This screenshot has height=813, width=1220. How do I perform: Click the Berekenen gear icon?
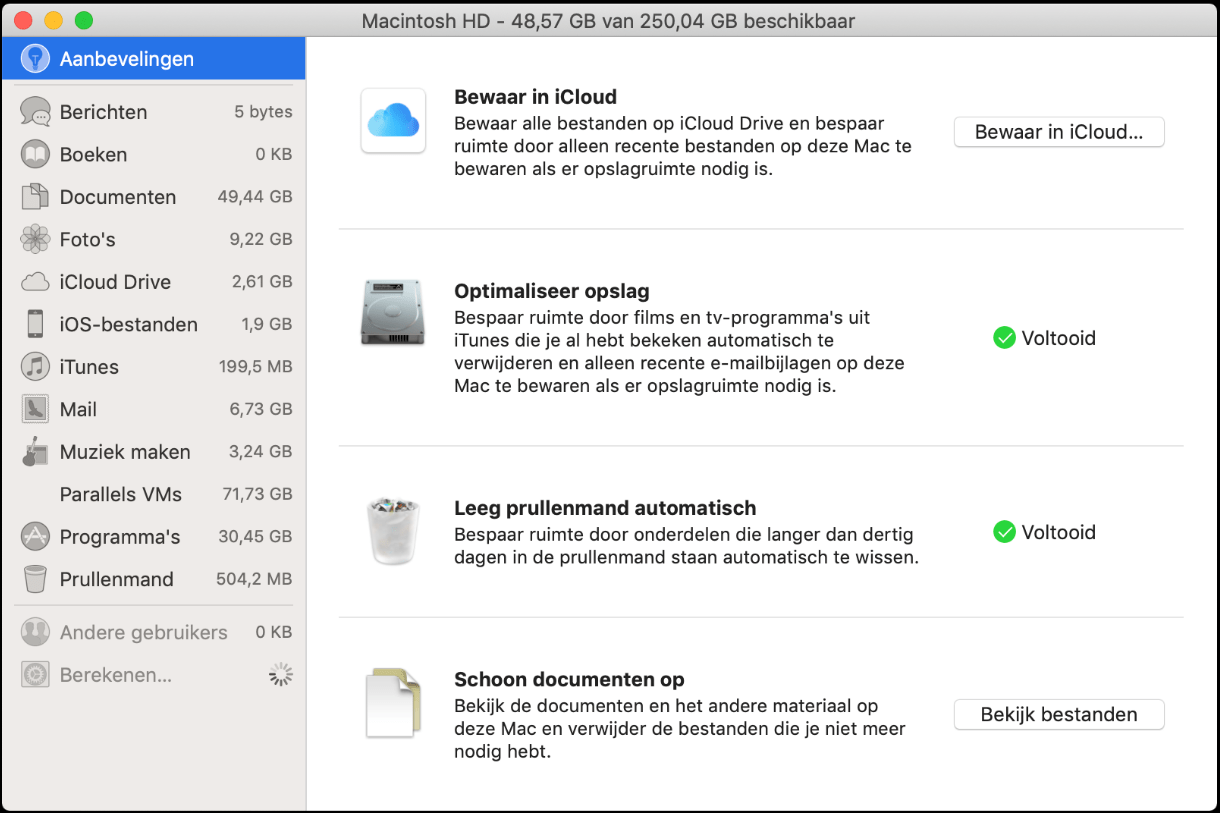[x=35, y=675]
